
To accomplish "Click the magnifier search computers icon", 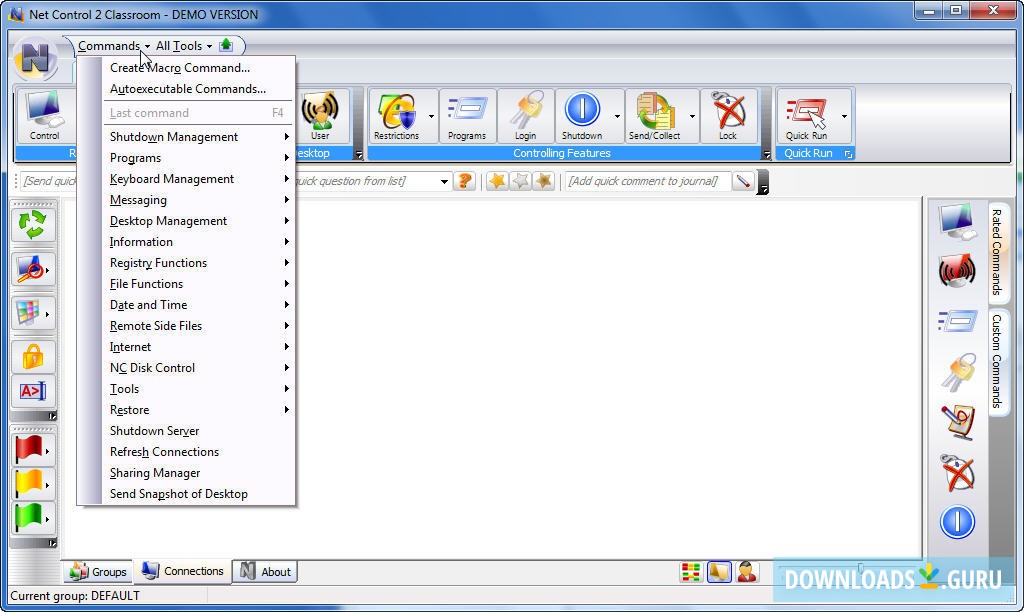I will point(30,269).
